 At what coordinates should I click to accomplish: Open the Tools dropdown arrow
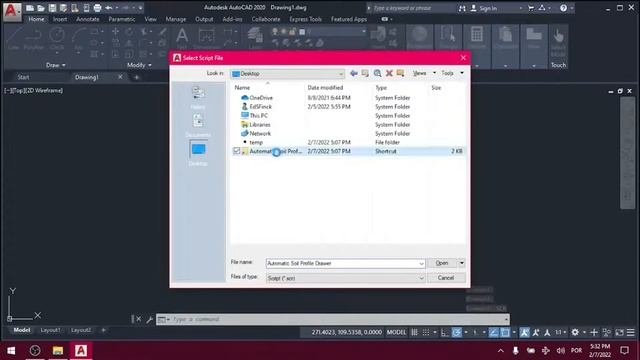click(x=462, y=73)
